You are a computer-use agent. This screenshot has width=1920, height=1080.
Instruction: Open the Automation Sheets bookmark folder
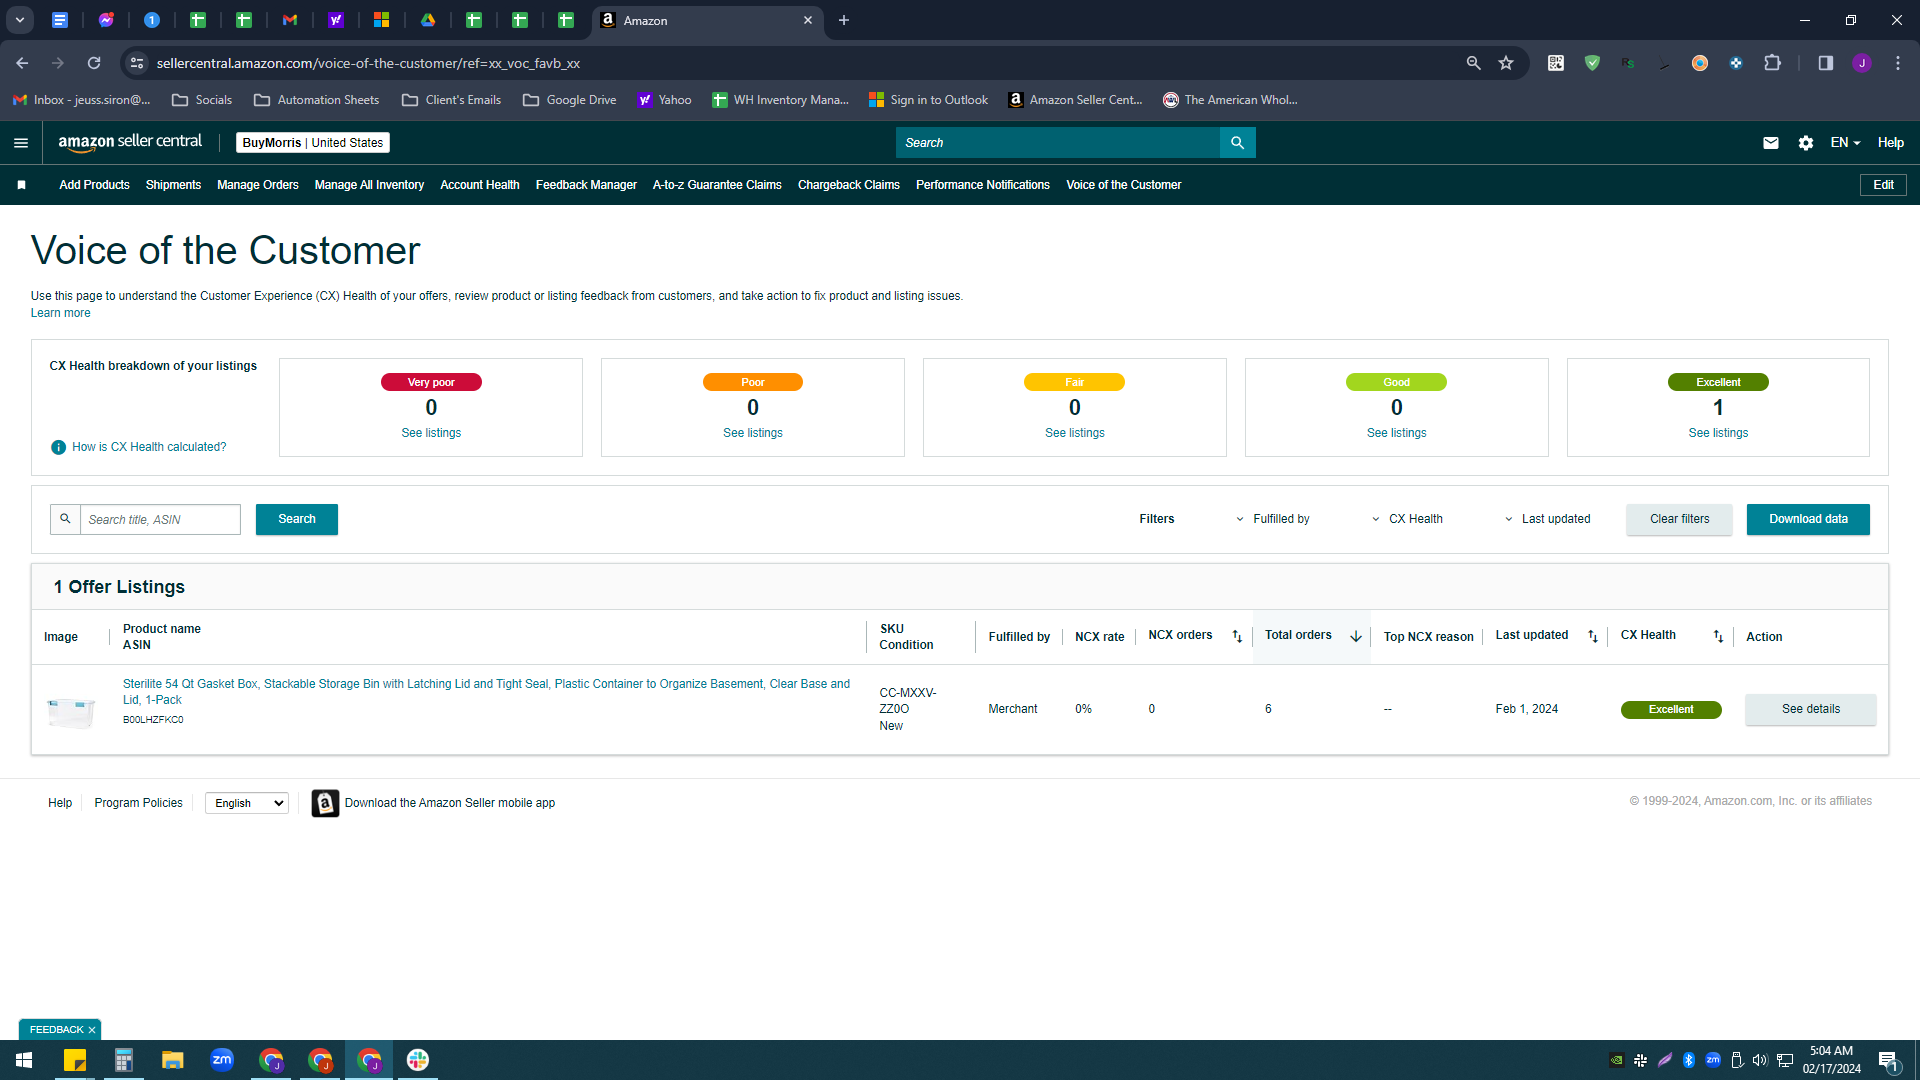[317, 100]
